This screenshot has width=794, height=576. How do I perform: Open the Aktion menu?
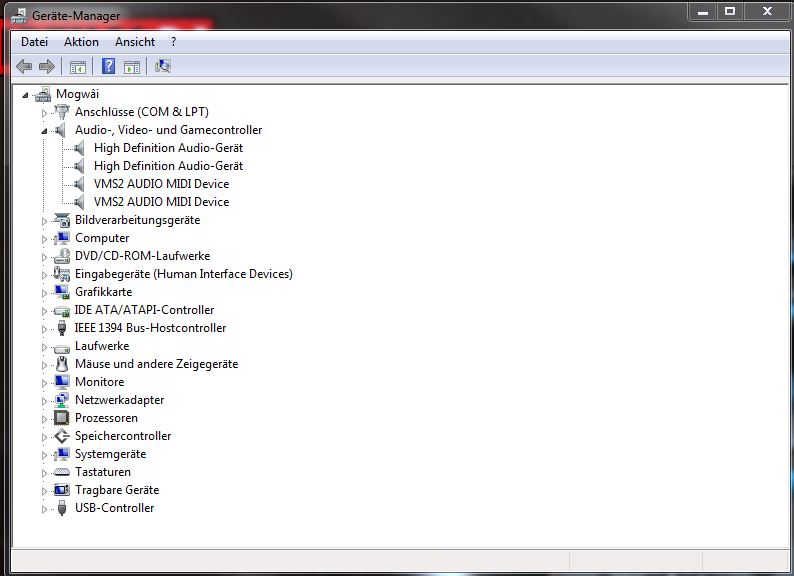pos(82,42)
